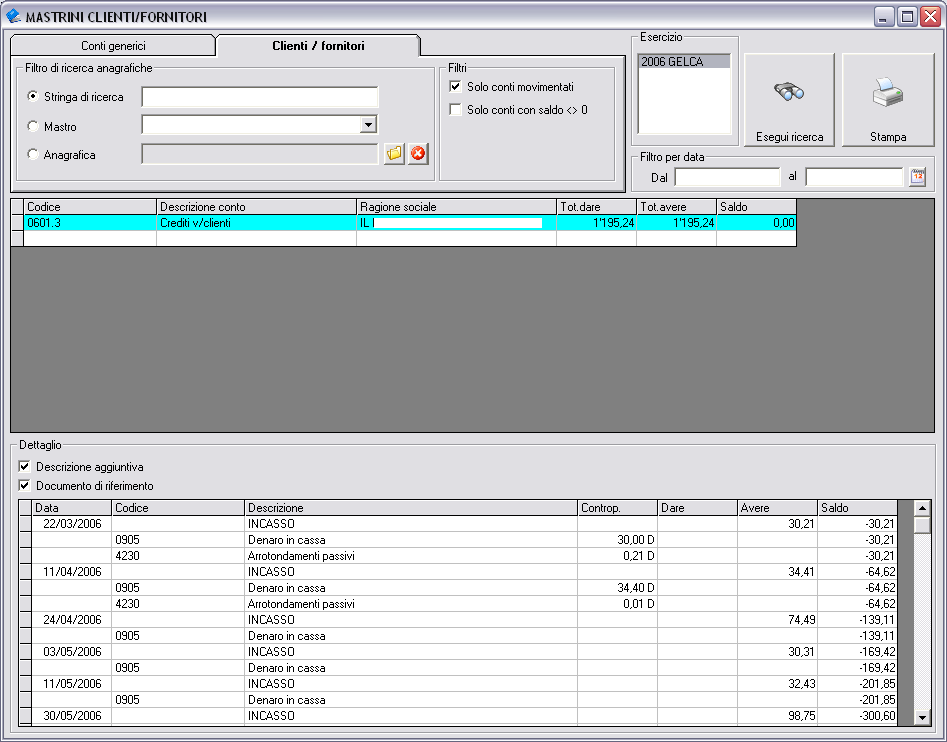Toggle Descrizione aggiuntiva checkbox

[25, 467]
